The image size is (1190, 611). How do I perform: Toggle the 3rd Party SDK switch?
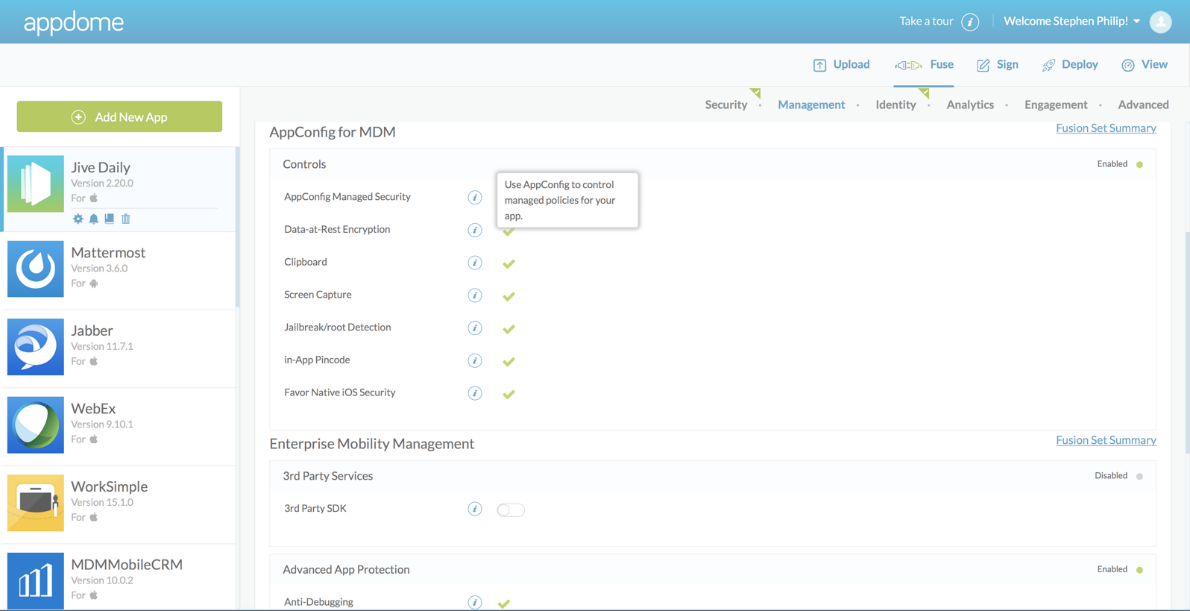click(511, 510)
